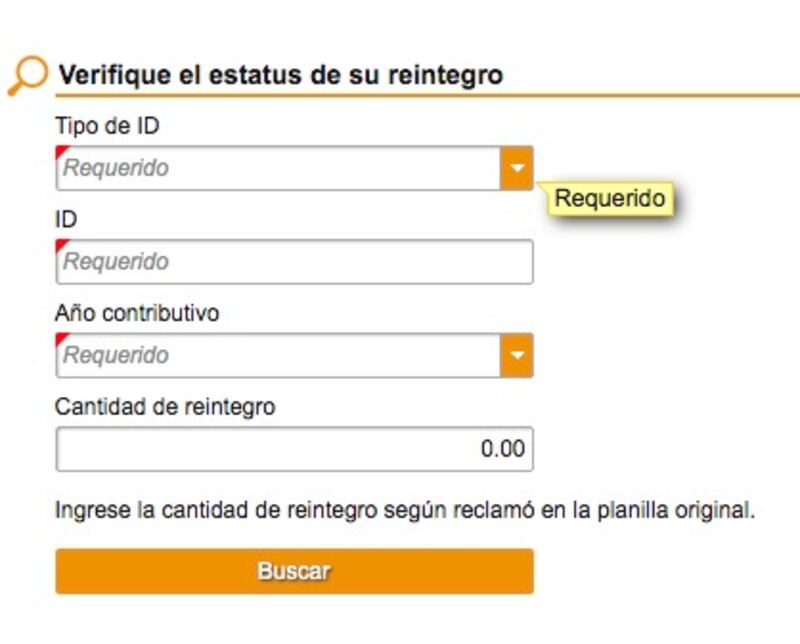Open the Tipo de ID dropdown arrow
Viewport: 800px width, 644px height.
[x=517, y=168]
